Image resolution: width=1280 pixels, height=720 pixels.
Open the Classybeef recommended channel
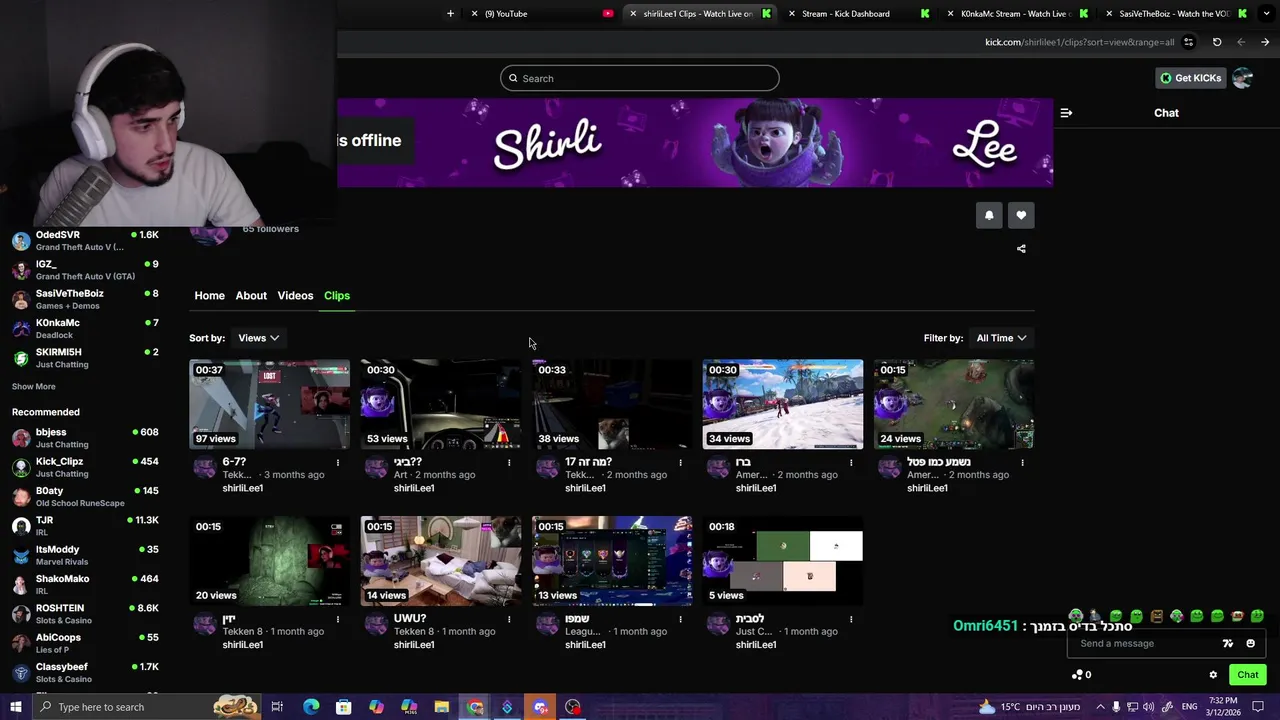tap(85, 672)
